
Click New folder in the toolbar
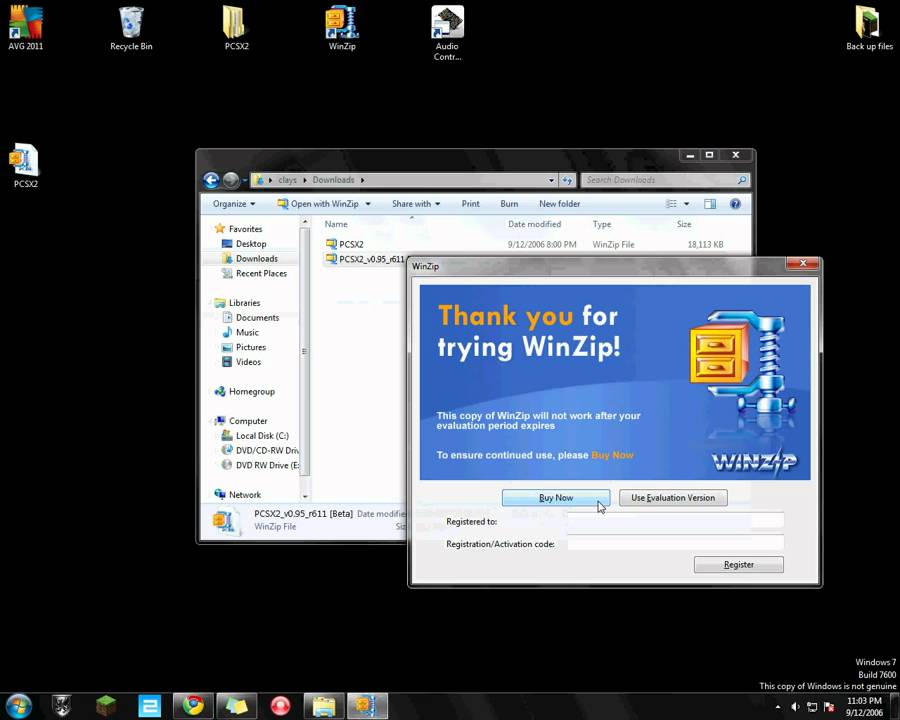pos(559,204)
